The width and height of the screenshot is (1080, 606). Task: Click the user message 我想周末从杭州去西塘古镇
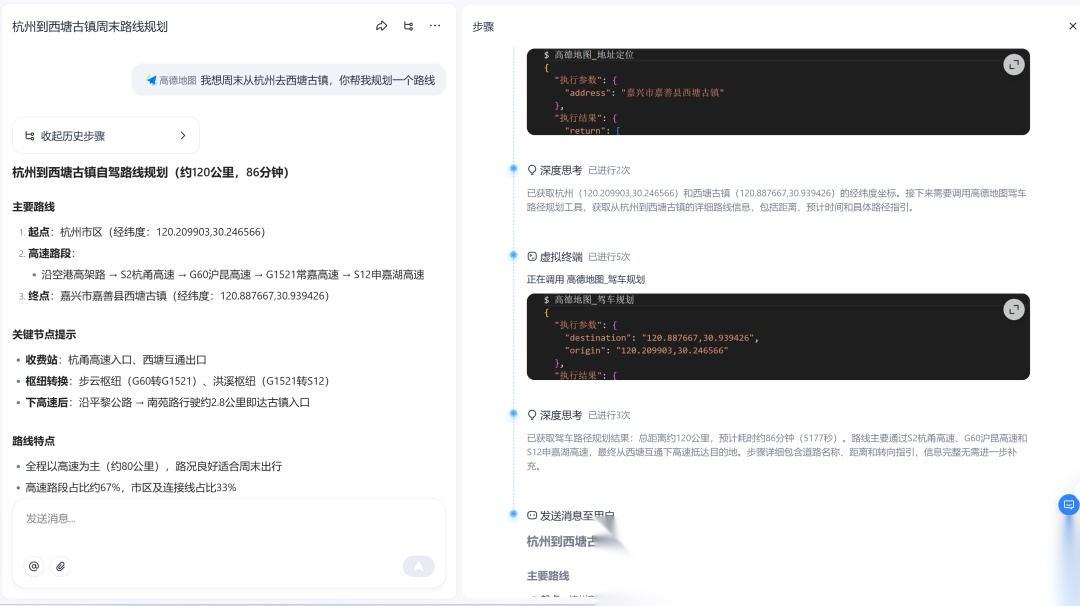pyautogui.click(x=318, y=81)
